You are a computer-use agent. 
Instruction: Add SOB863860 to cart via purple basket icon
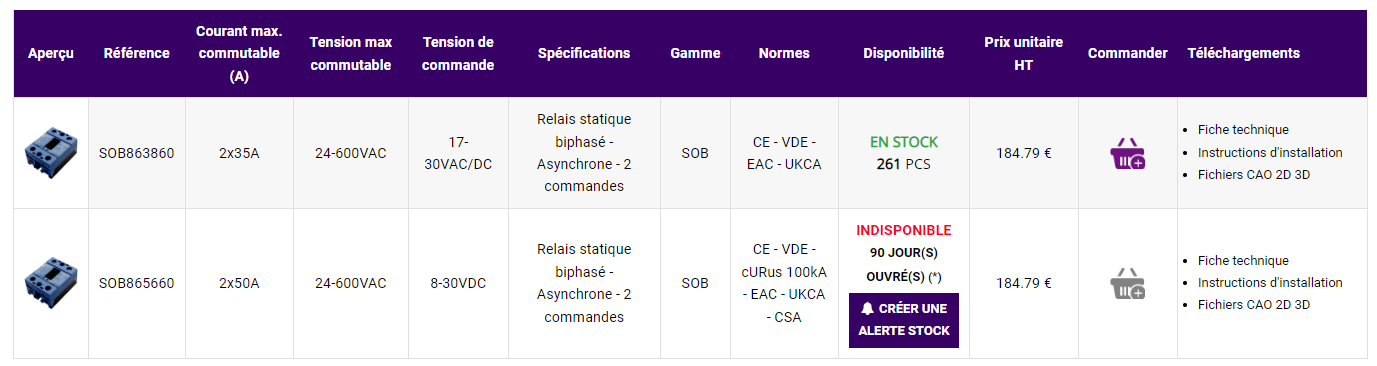[x=1127, y=154]
